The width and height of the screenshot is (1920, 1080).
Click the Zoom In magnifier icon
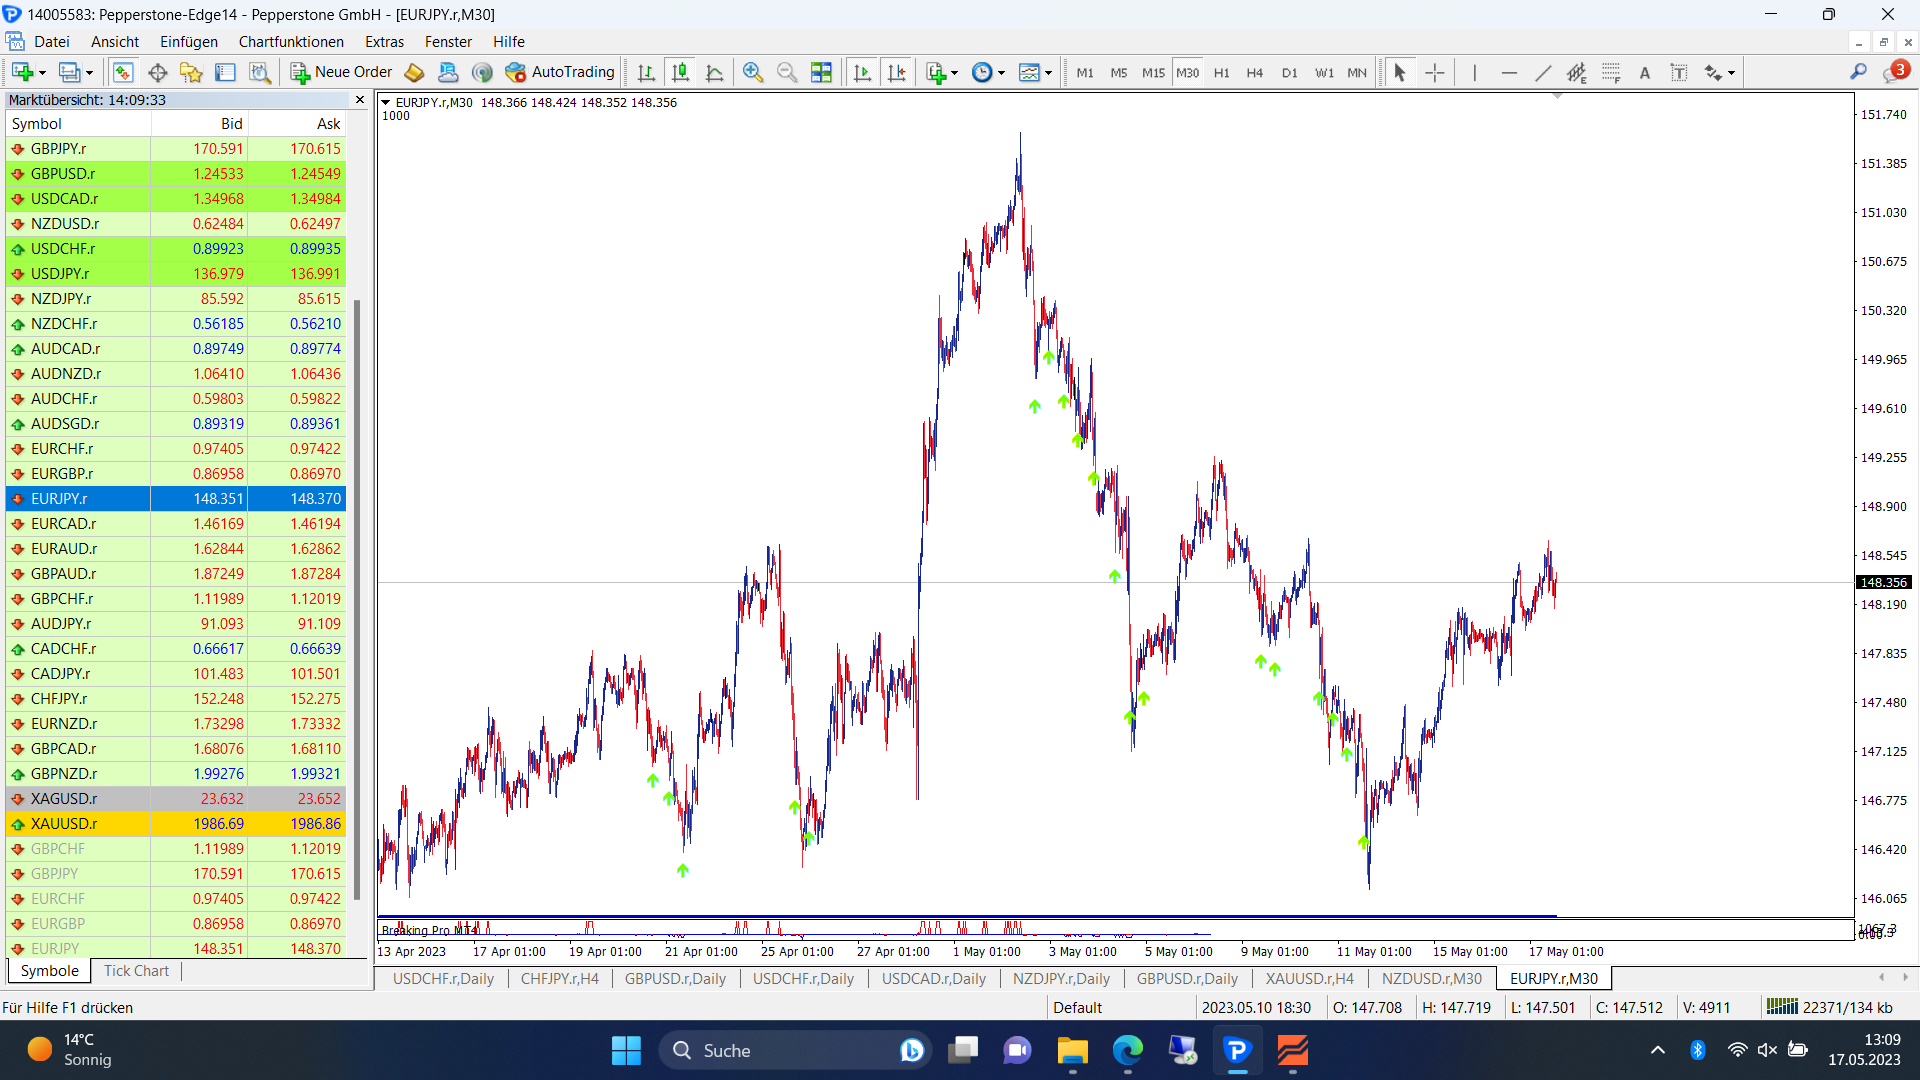coord(753,72)
